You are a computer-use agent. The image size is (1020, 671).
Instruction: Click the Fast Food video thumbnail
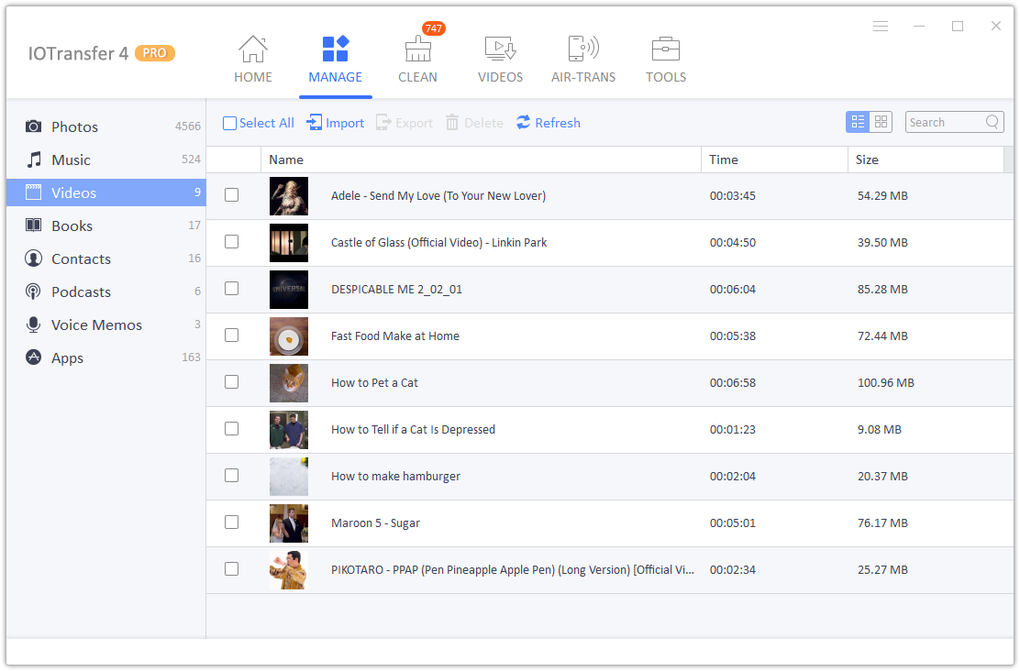click(x=289, y=336)
